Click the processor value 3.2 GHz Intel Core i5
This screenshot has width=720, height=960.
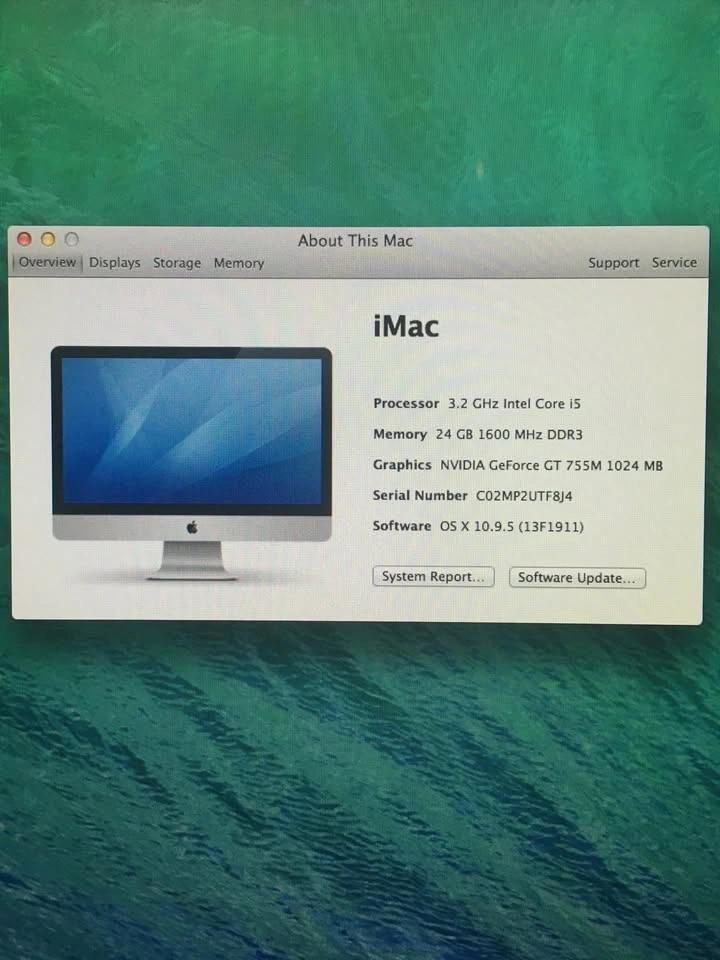tap(514, 403)
